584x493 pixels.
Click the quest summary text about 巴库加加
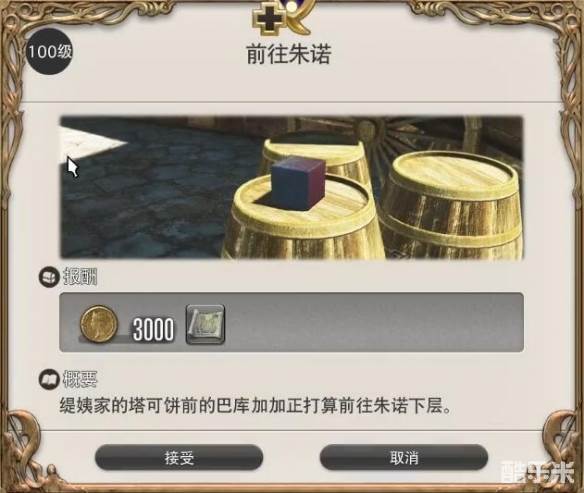pyautogui.click(x=256, y=405)
